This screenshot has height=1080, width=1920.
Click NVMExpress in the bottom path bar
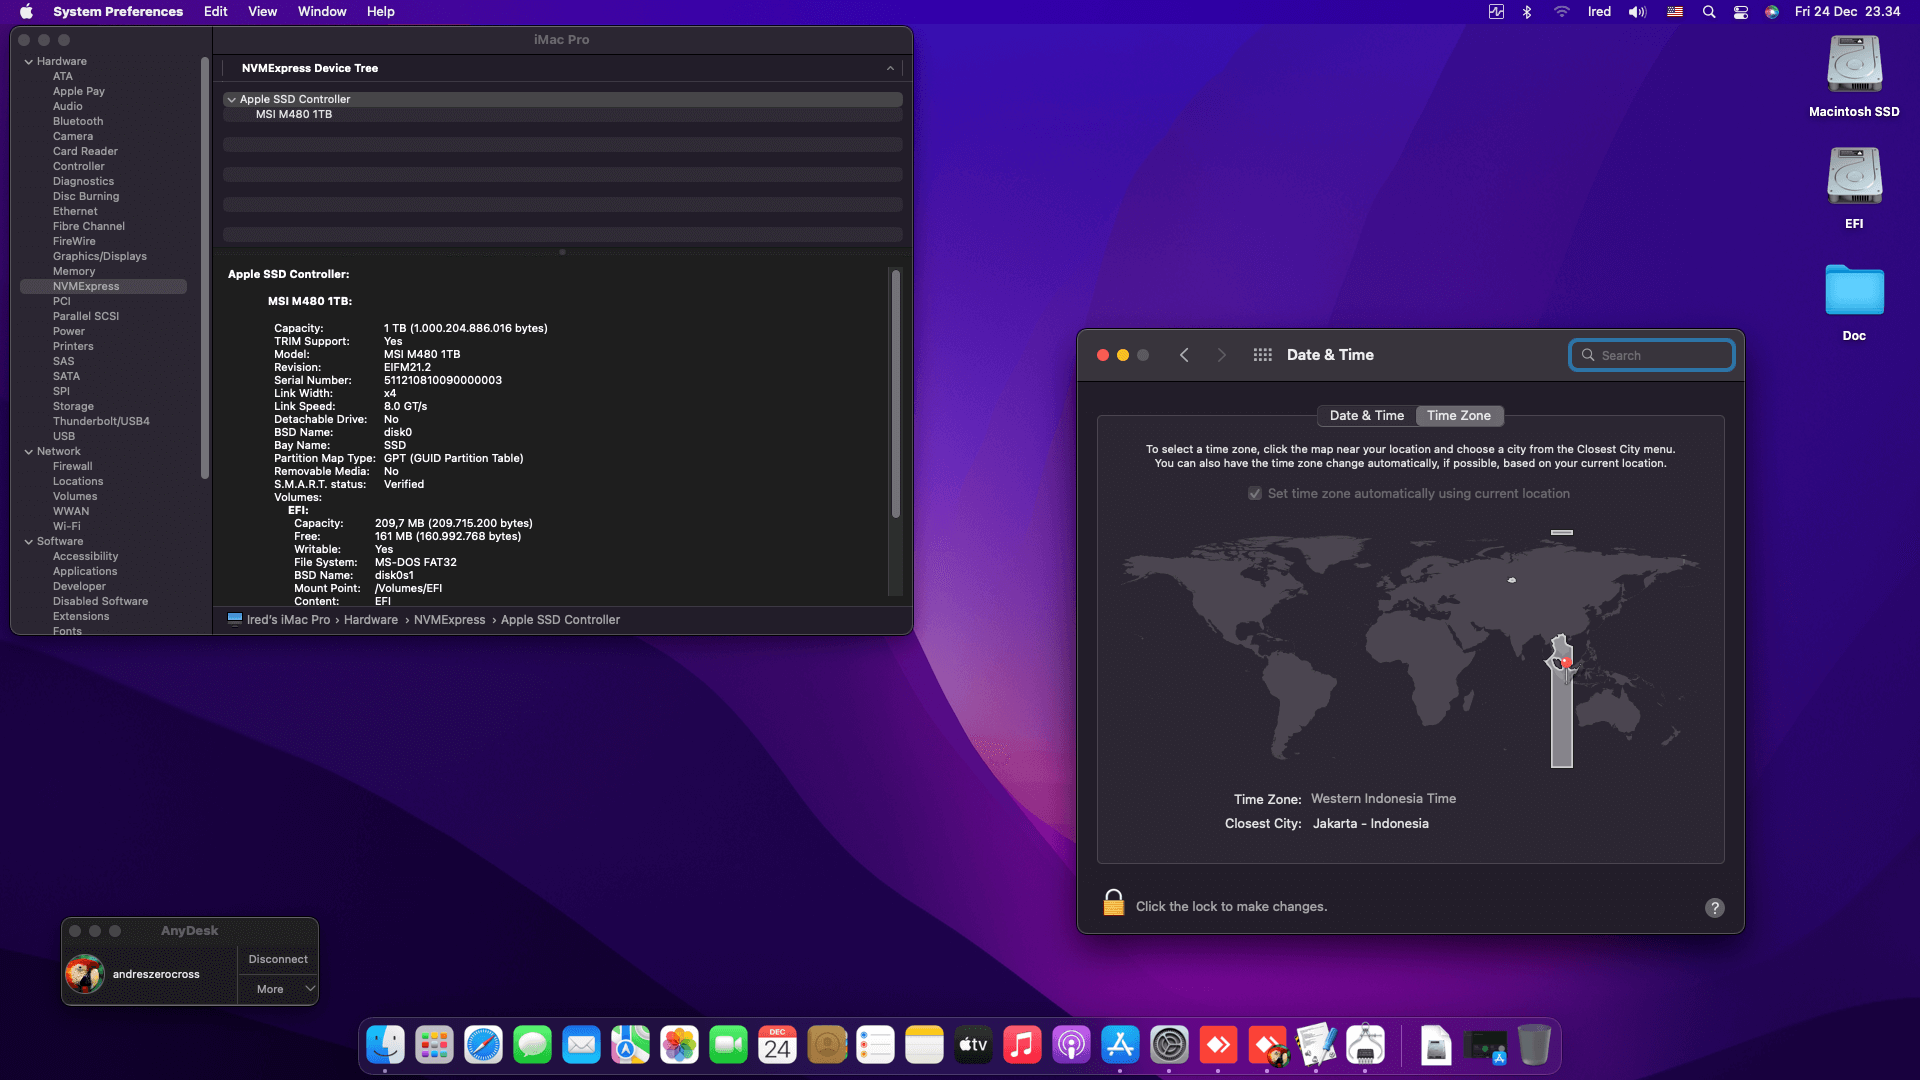click(450, 620)
